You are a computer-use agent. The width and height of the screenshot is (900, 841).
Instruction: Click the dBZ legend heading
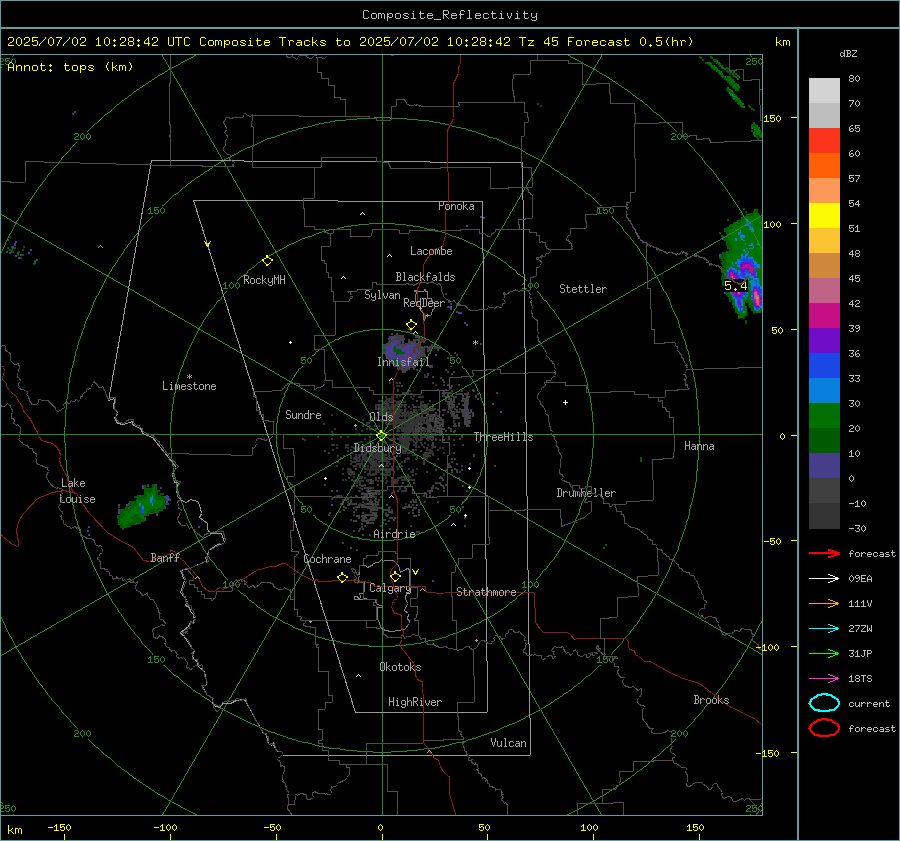(848, 54)
